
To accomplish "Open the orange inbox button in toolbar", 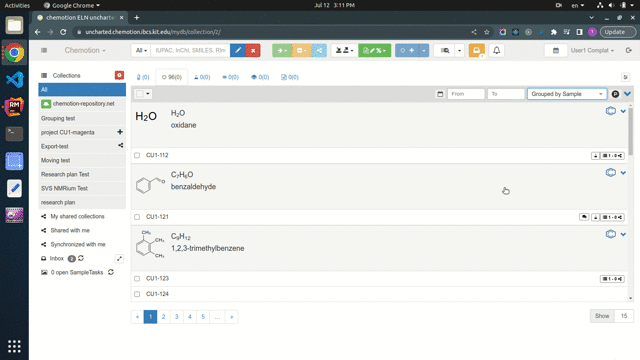I will click(476, 50).
